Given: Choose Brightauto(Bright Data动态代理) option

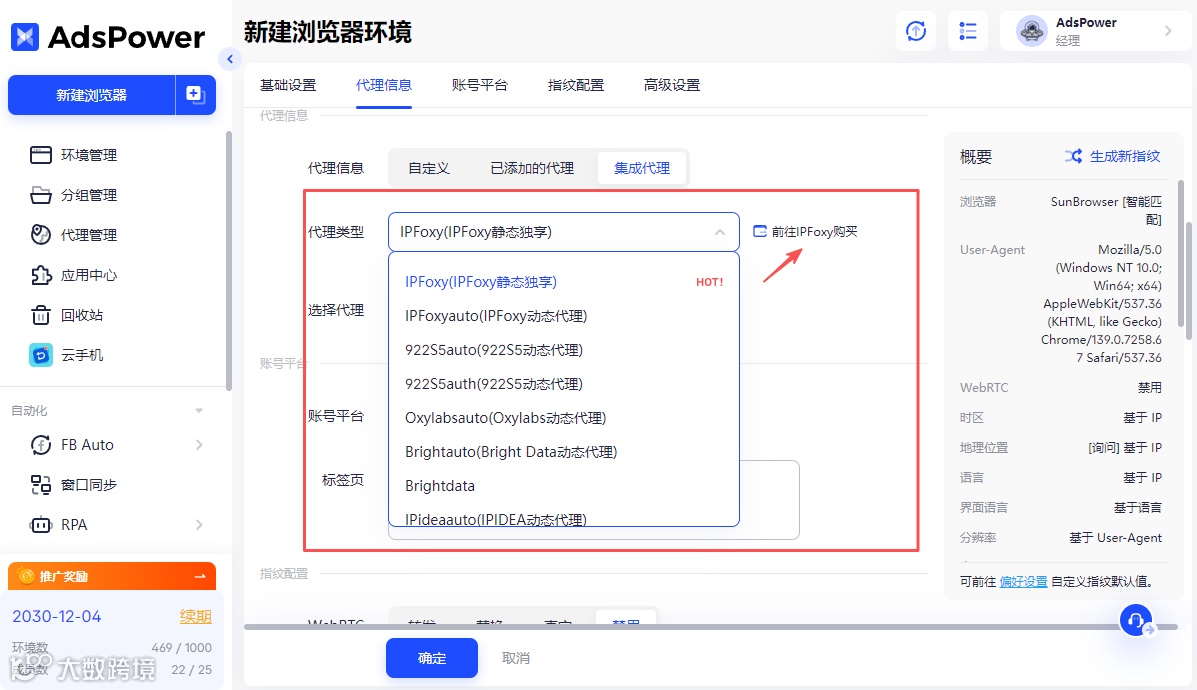Looking at the screenshot, I should click(x=564, y=452).
